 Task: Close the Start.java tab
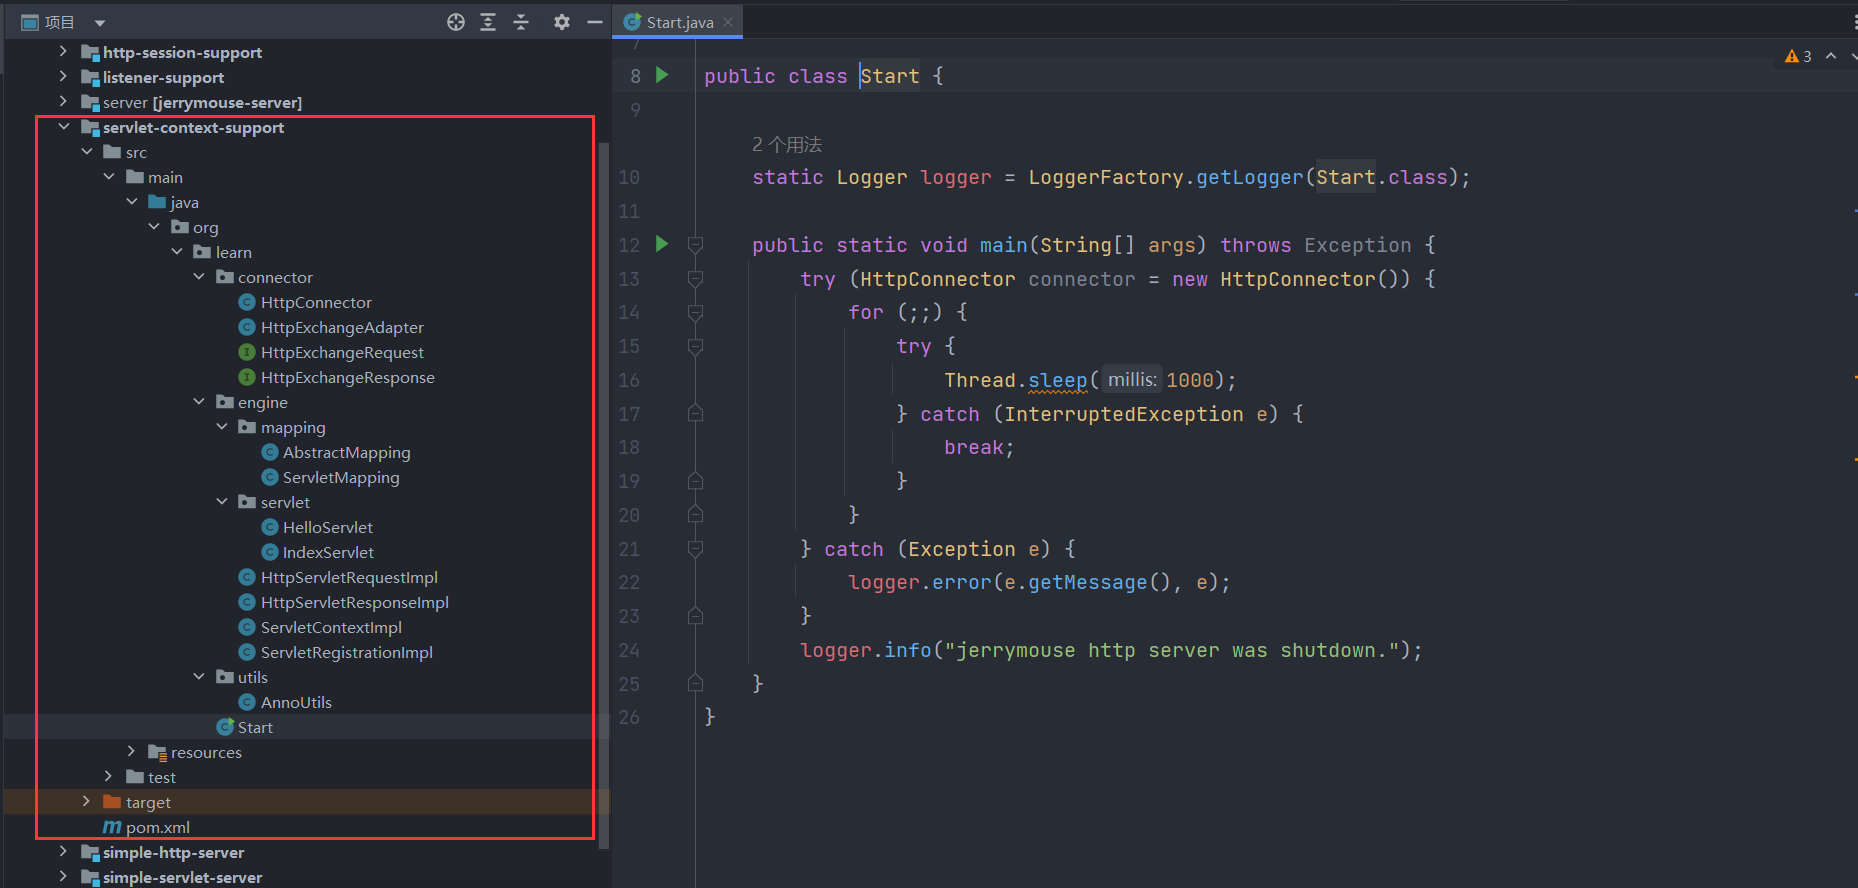click(728, 22)
